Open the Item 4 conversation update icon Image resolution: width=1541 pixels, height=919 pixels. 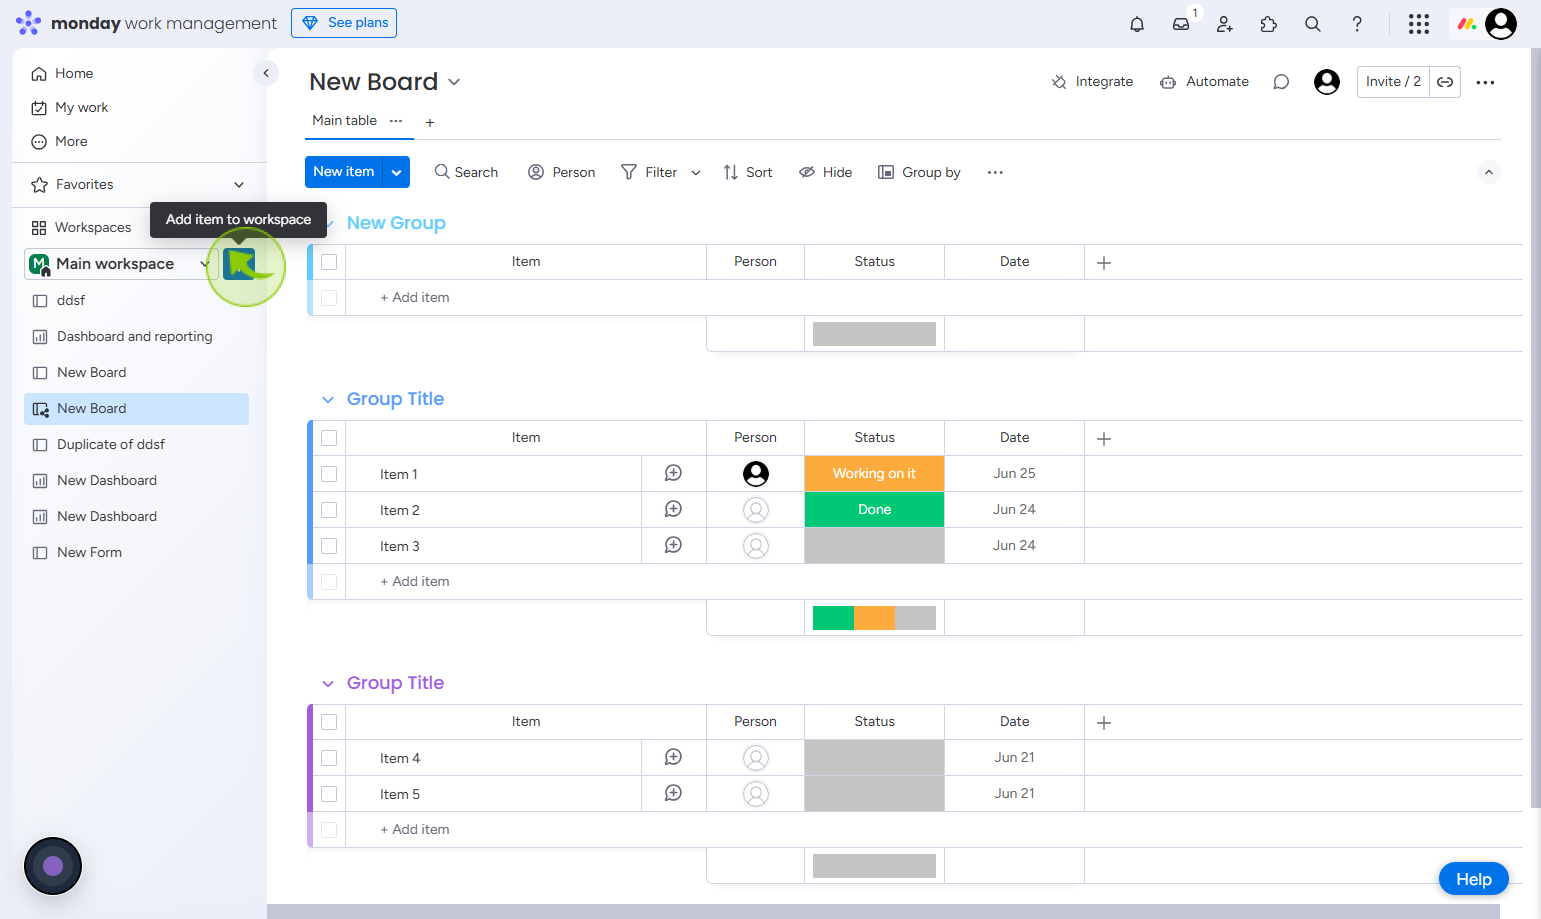[x=674, y=757]
